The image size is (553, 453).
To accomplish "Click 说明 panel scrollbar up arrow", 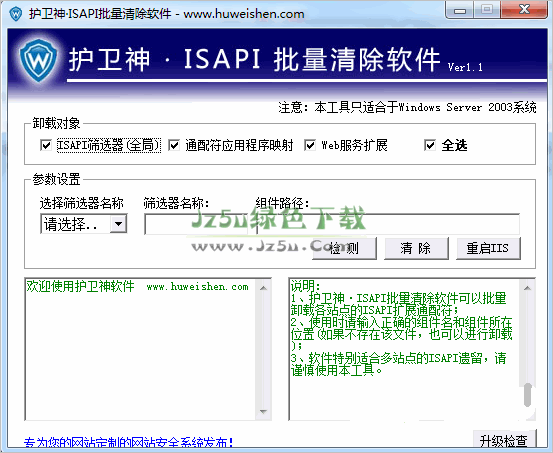I will [x=527, y=288].
